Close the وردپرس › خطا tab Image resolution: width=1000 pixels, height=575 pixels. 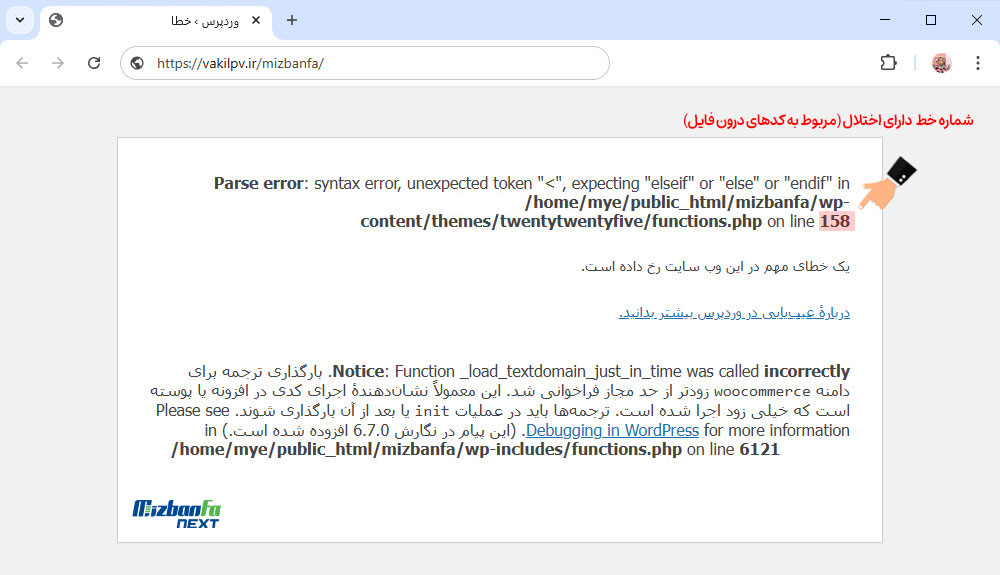coord(256,20)
